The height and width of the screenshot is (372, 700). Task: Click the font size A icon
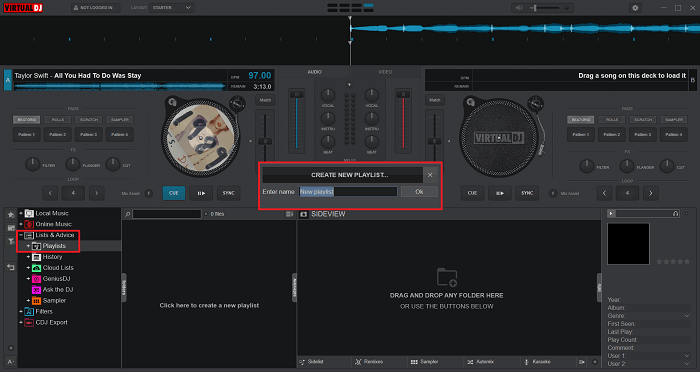tap(11, 361)
